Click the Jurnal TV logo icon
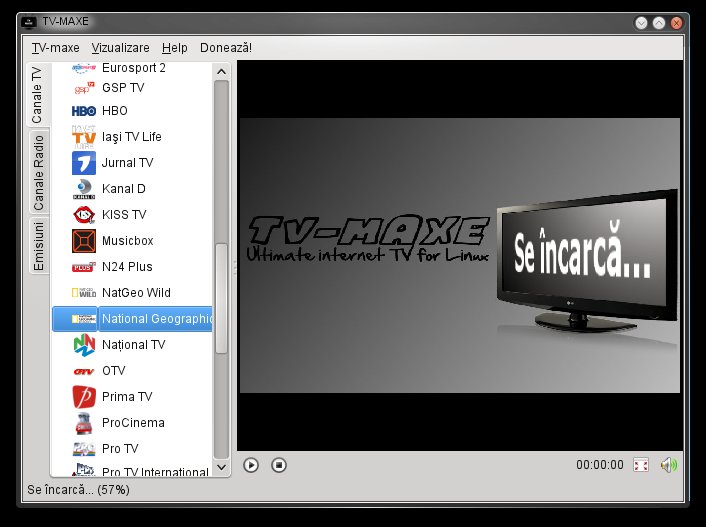The image size is (706, 527). tap(84, 163)
